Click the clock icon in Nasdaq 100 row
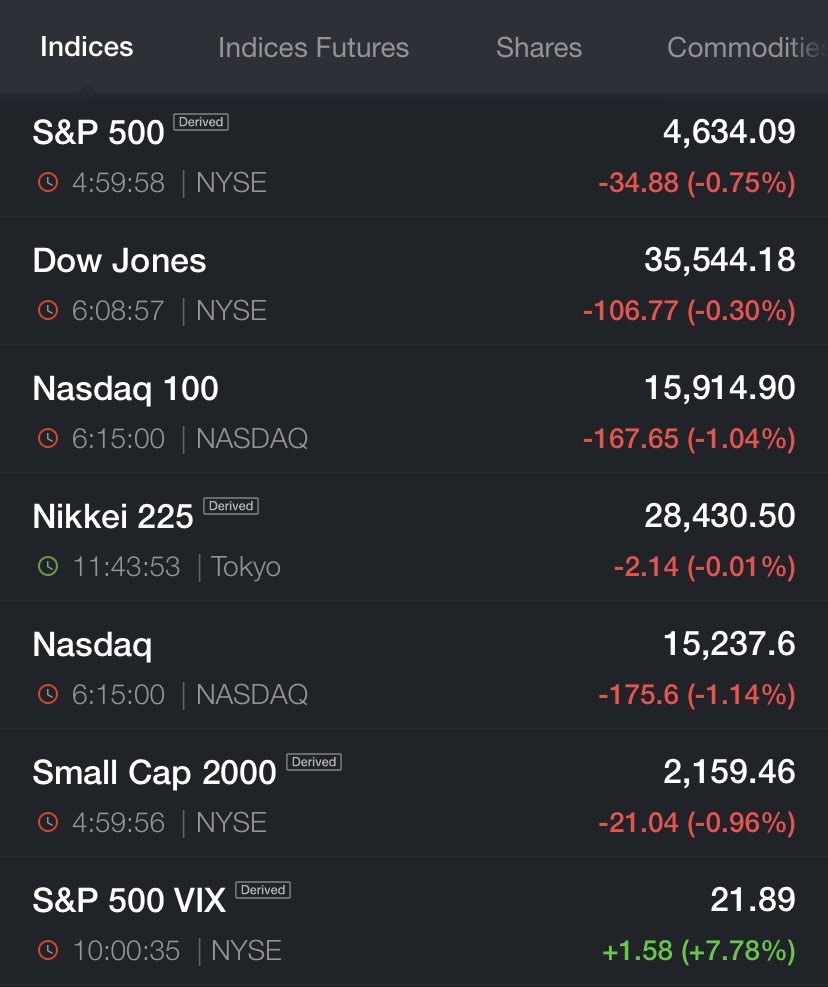The image size is (828, 987). (48, 438)
